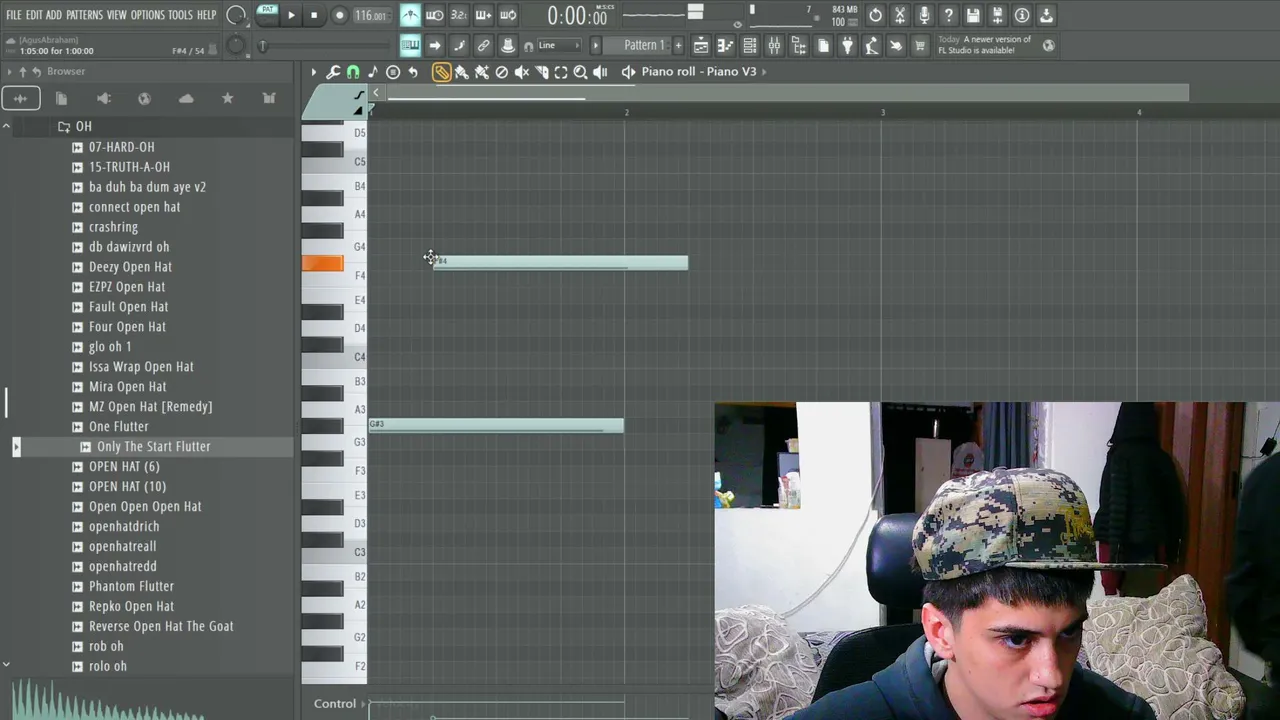Select the Zoom tool in piano roll
The height and width of the screenshot is (720, 1280).
click(580, 72)
